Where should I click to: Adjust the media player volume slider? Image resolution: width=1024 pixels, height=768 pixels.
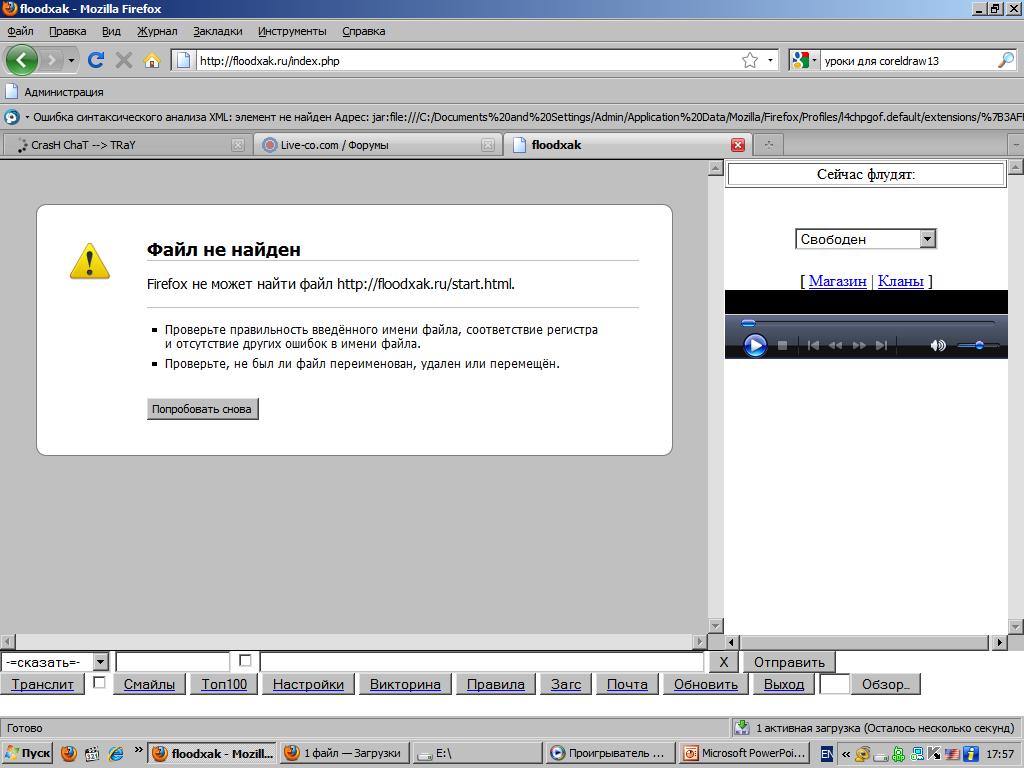[x=979, y=345]
